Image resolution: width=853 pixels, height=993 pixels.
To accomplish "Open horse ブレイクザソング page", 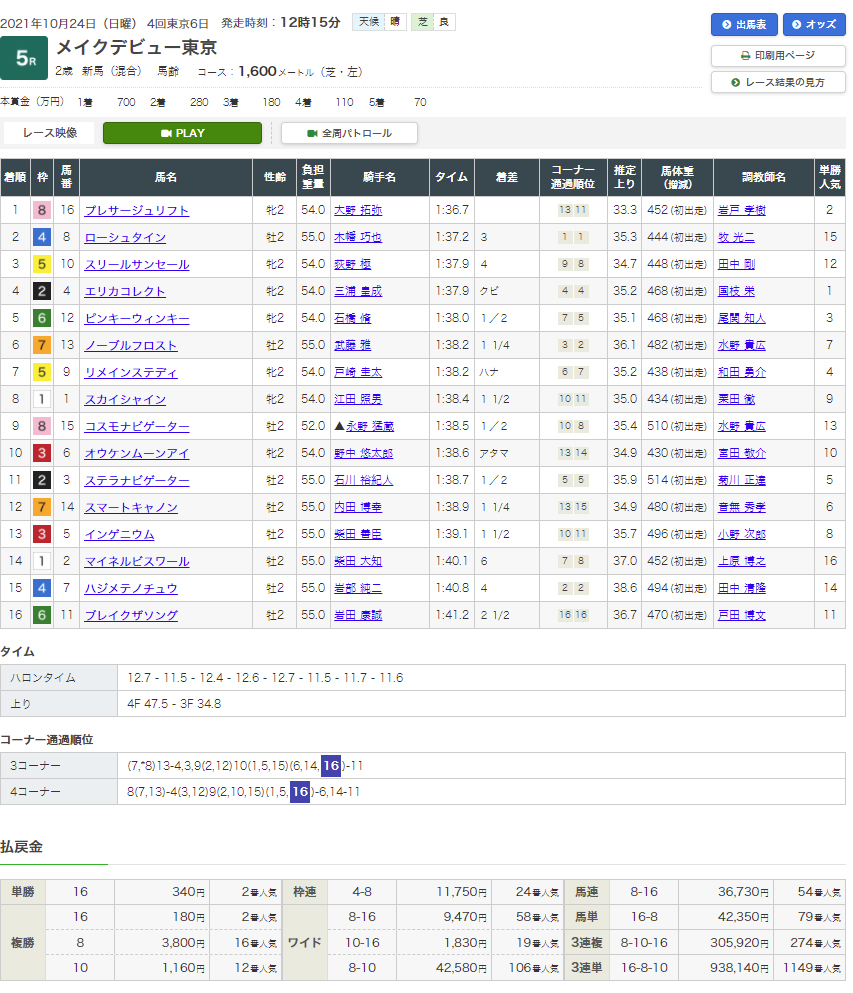I will (x=131, y=616).
